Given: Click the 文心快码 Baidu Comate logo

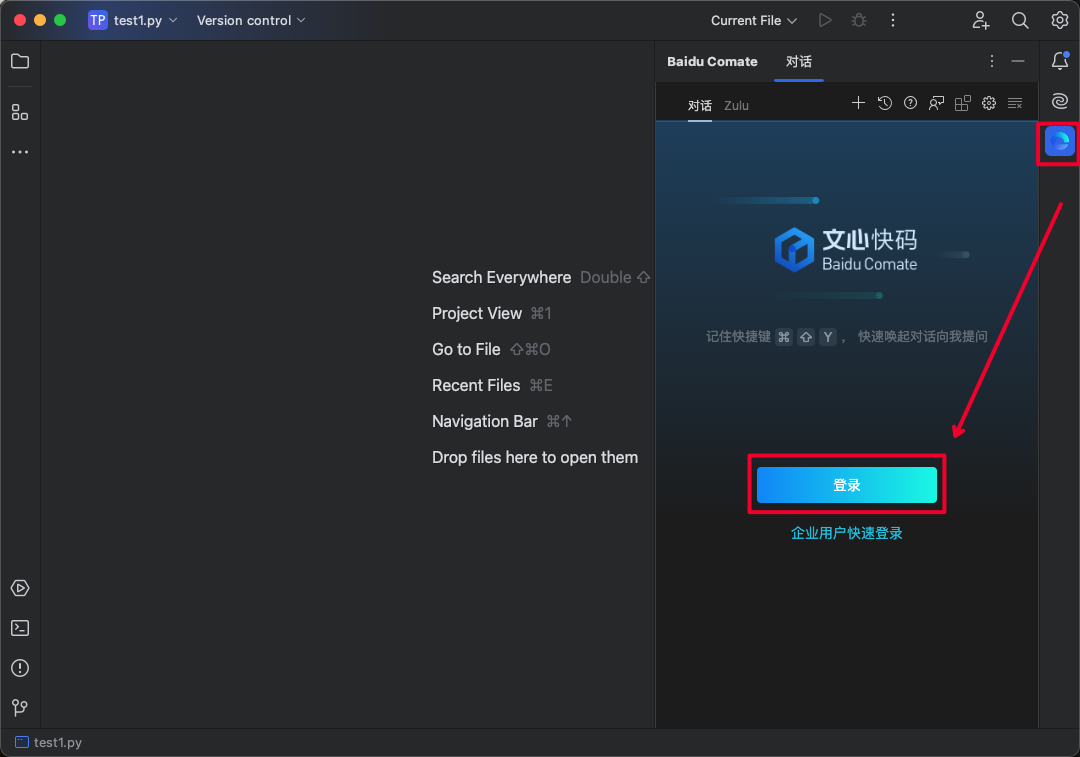Looking at the screenshot, I should pyautogui.click(x=846, y=249).
